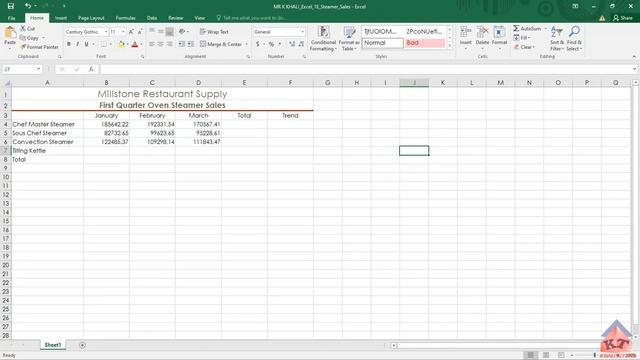Switch to the Formulas tab
The width and height of the screenshot is (640, 360).
click(125, 18)
